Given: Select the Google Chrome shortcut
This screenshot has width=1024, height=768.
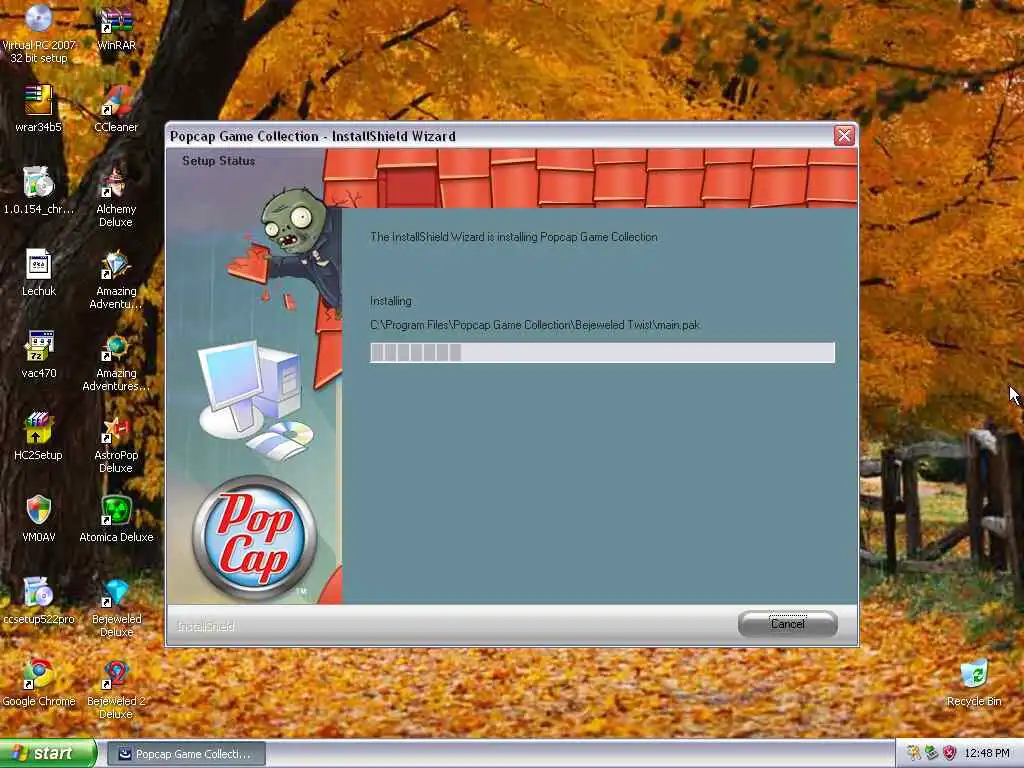Looking at the screenshot, I should tap(39, 683).
